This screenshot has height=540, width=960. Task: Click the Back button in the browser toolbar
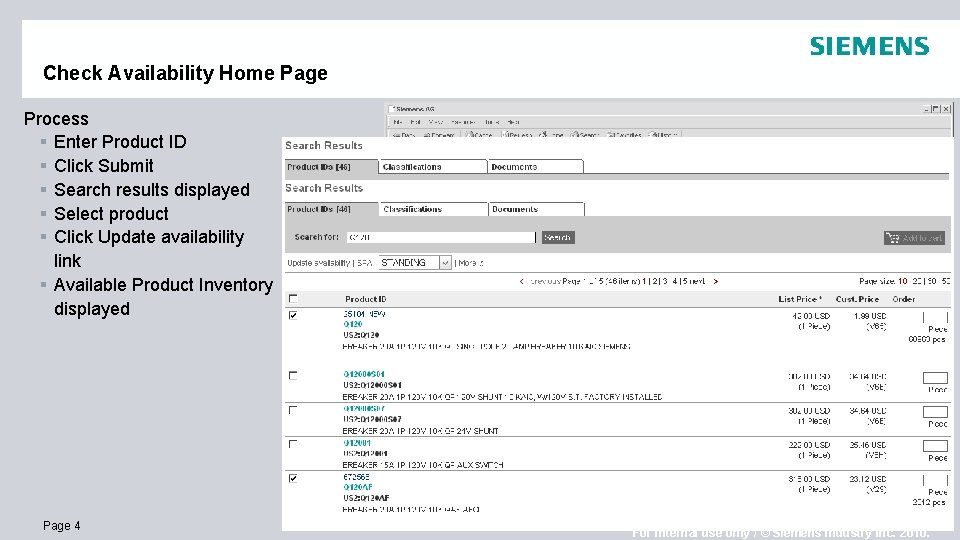click(404, 135)
